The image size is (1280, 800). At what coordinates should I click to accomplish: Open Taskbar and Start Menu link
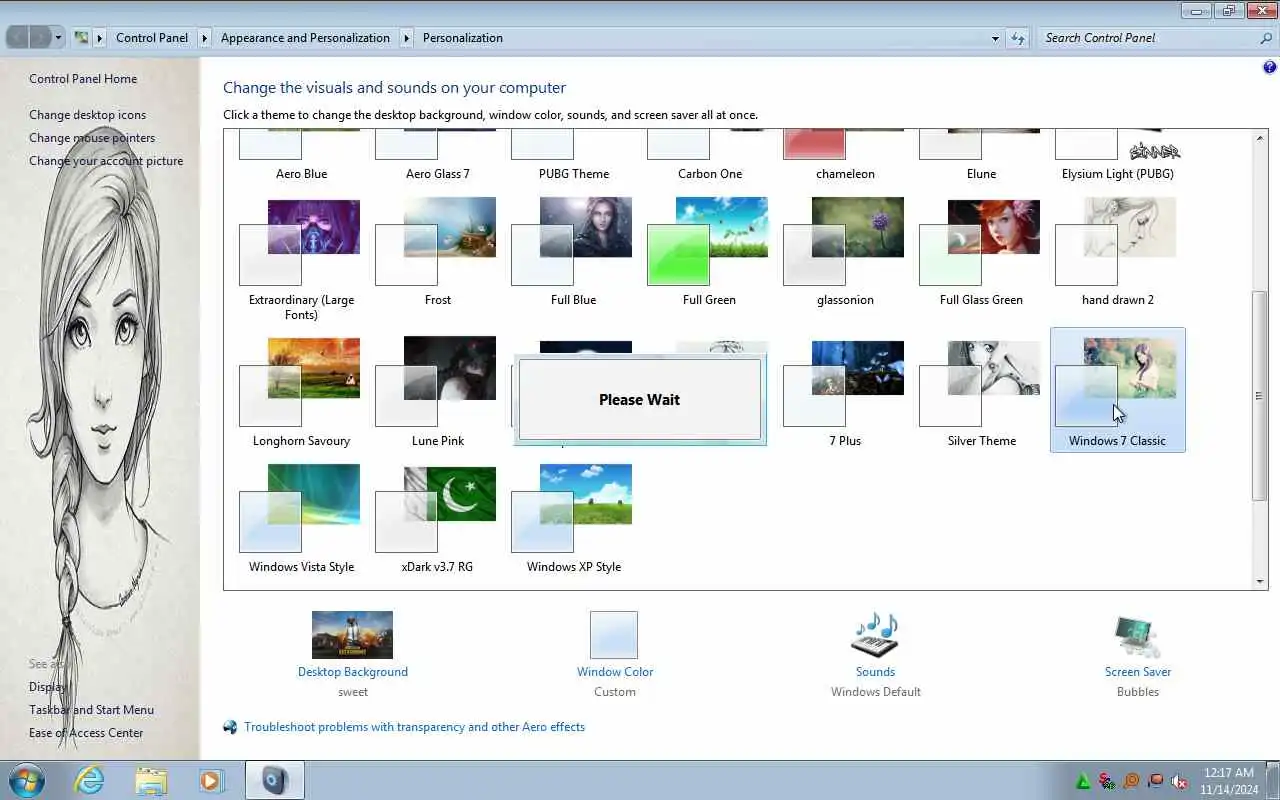tap(91, 710)
